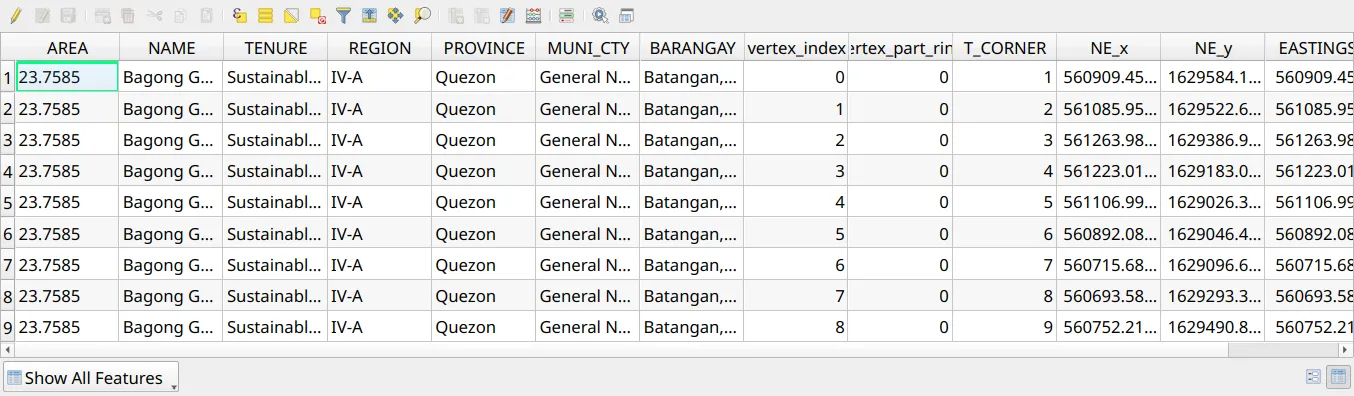Click the save edits floppy disk icon
Image resolution: width=1354 pixels, height=396 pixels.
click(x=68, y=16)
